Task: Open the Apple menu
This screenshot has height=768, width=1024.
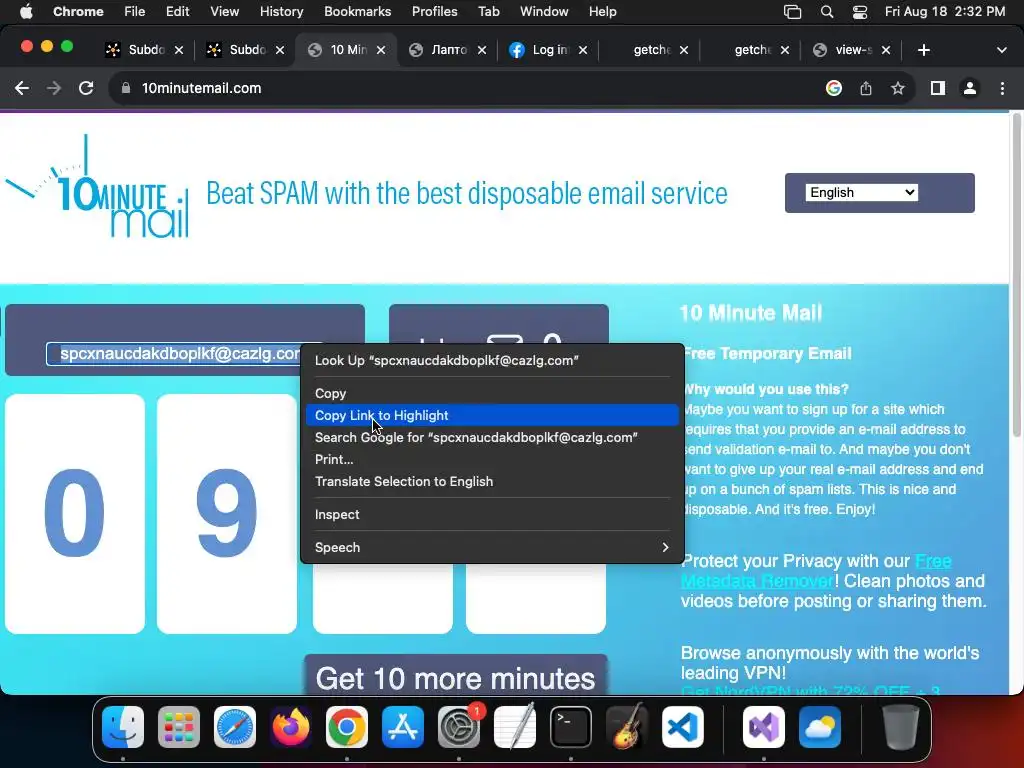Action: pos(26,12)
